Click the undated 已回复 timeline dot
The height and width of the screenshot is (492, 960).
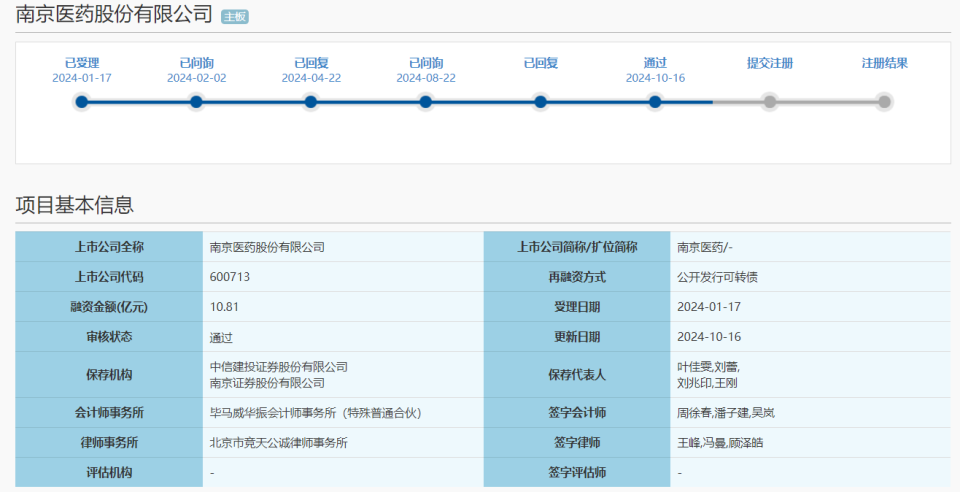click(x=540, y=101)
